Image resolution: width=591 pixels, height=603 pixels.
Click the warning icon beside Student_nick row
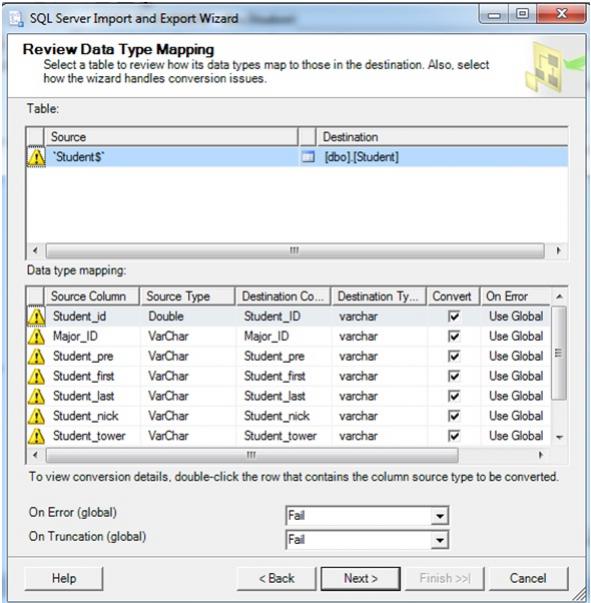click(x=37, y=416)
